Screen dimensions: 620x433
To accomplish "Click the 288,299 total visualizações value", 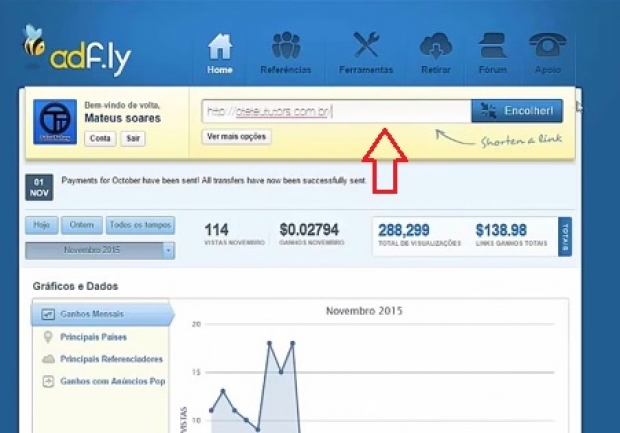I will point(404,230).
